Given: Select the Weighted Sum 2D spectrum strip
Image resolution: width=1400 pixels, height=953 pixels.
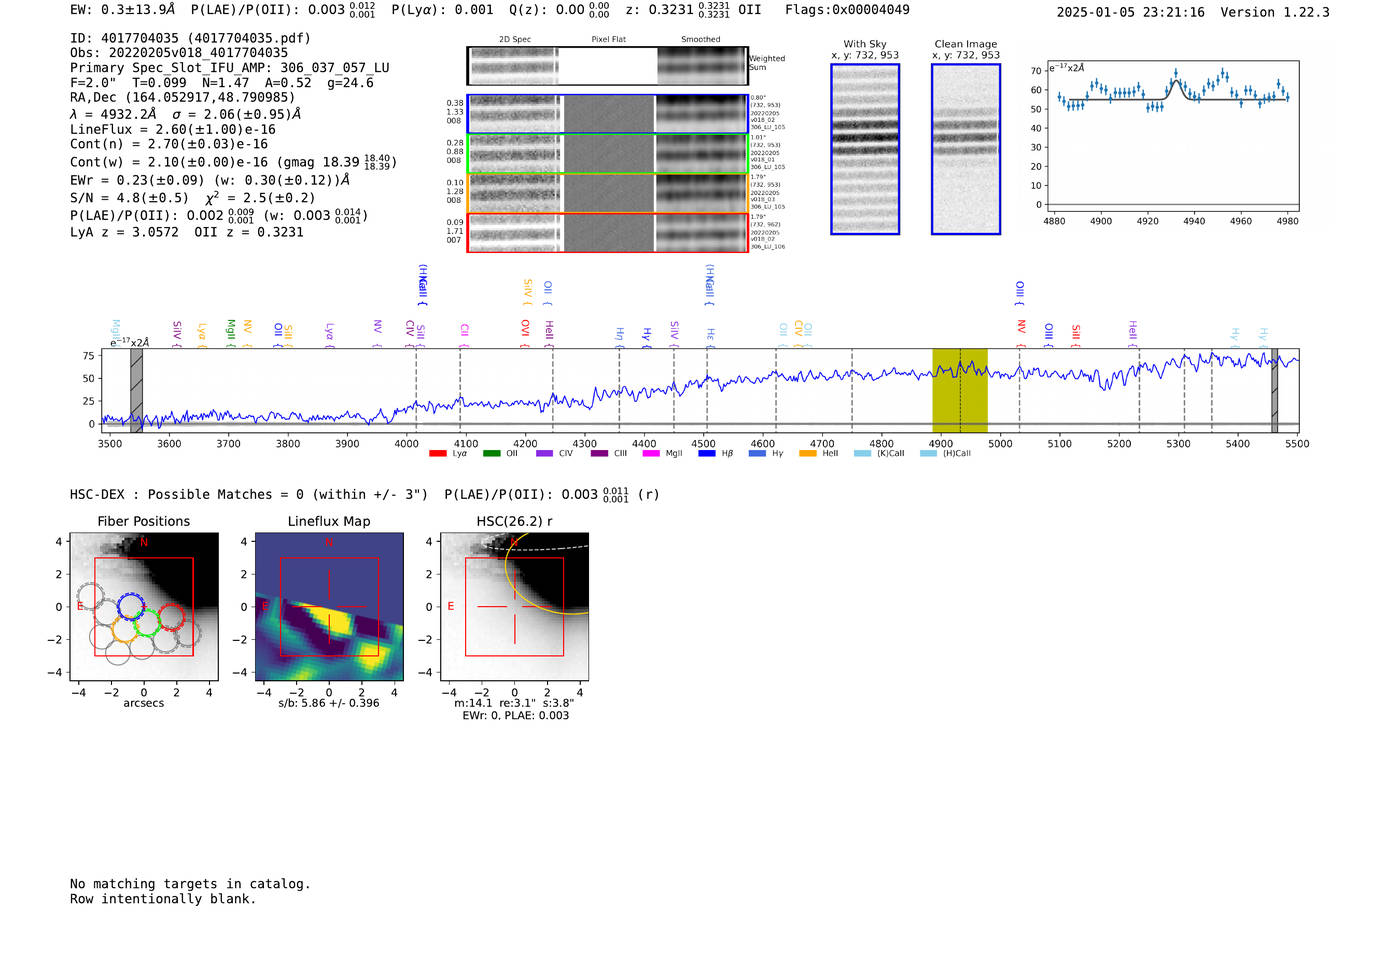Looking at the screenshot, I should (x=607, y=66).
